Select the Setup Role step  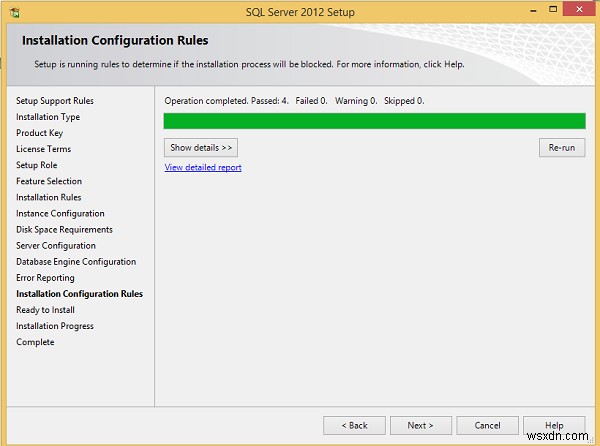point(36,165)
